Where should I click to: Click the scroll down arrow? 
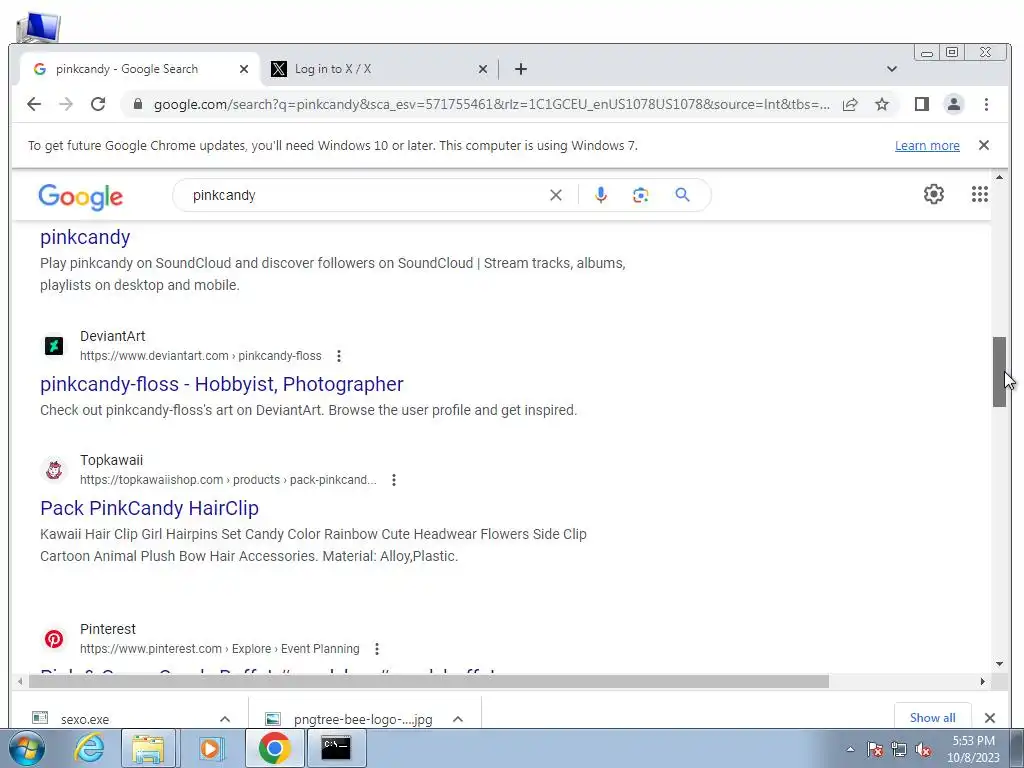999,664
